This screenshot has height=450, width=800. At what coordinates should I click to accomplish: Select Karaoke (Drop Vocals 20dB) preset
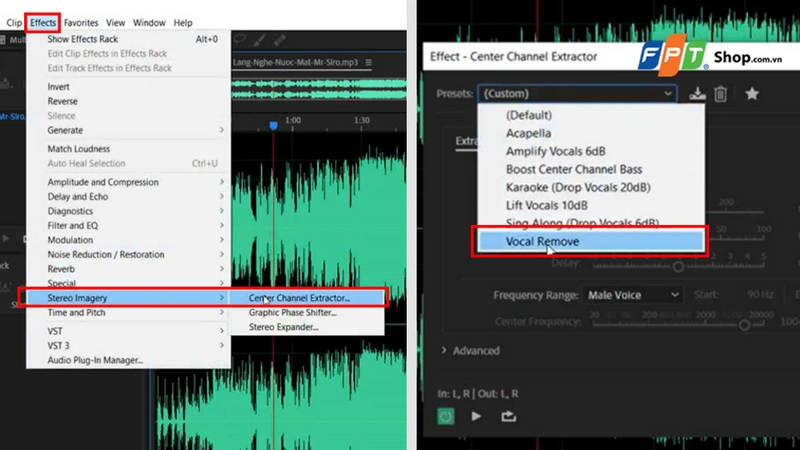tap(591, 187)
